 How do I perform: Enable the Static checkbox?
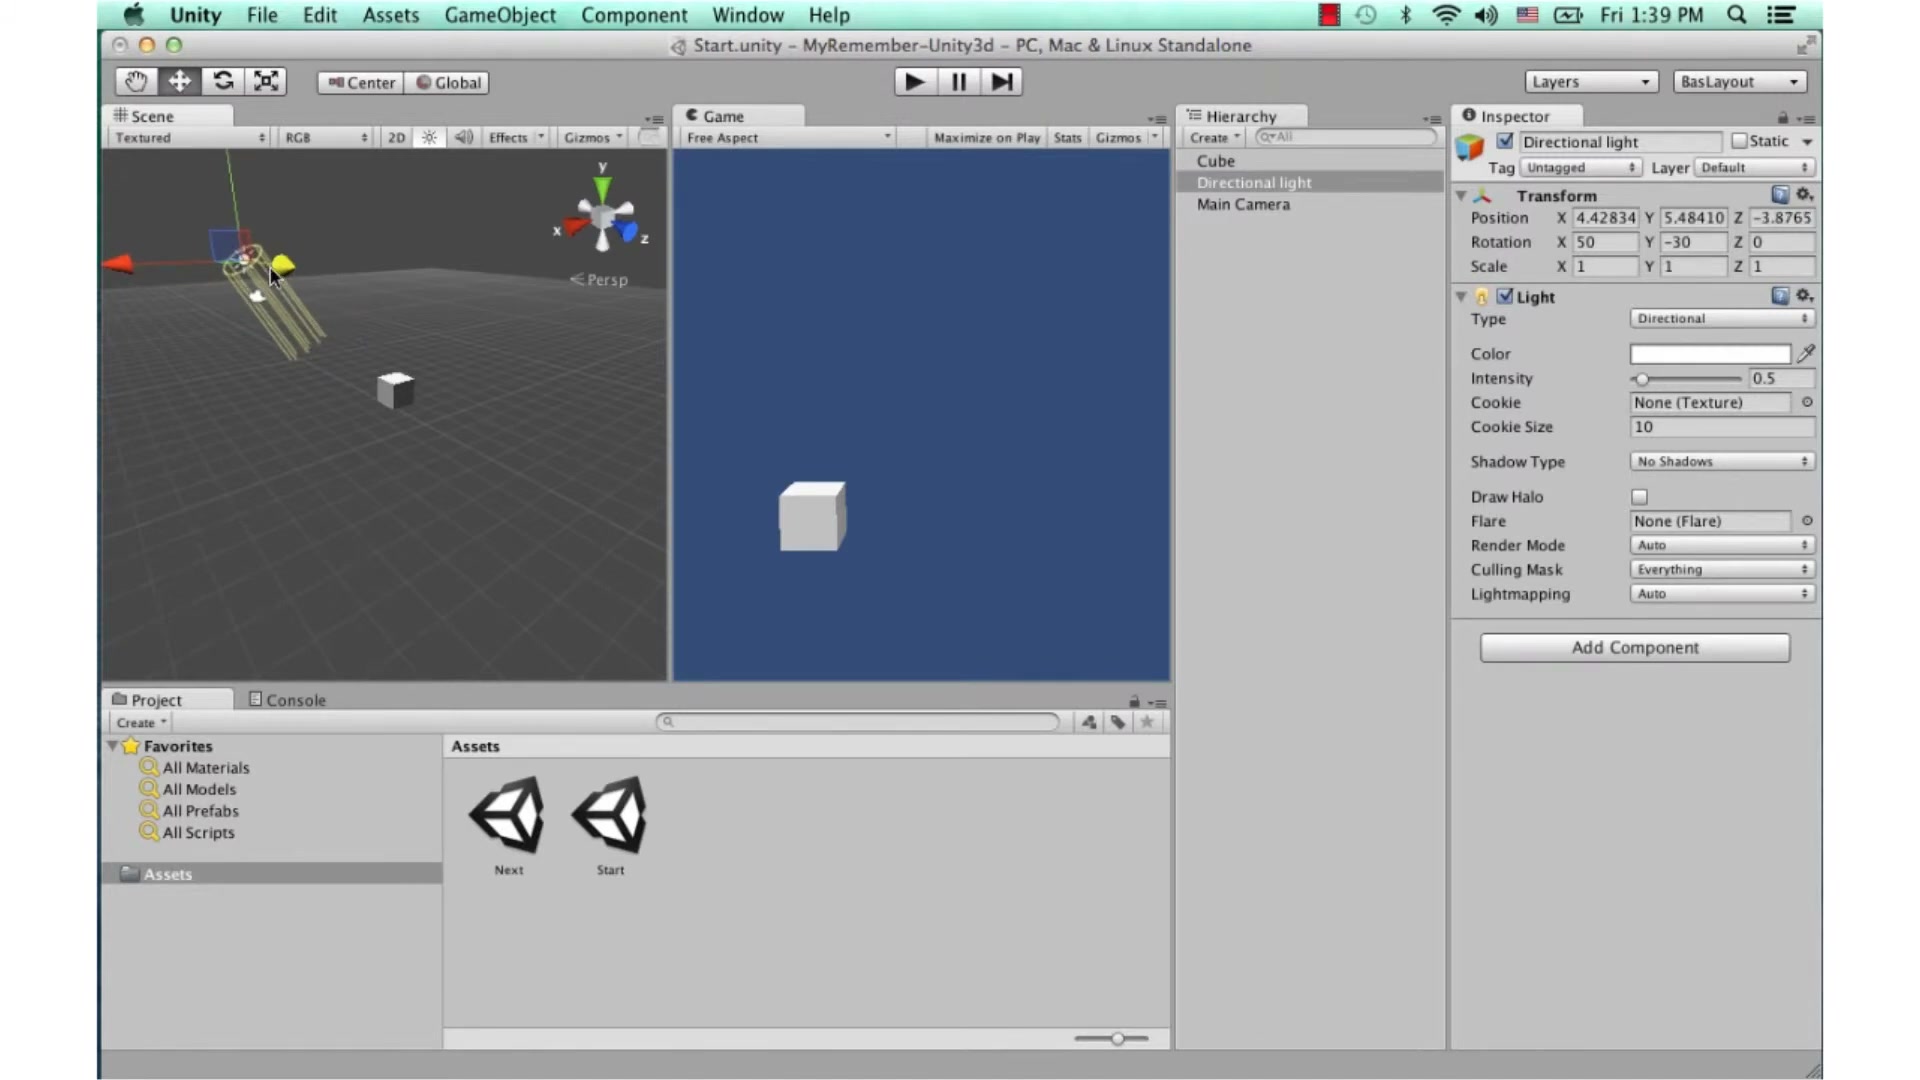coord(1739,141)
